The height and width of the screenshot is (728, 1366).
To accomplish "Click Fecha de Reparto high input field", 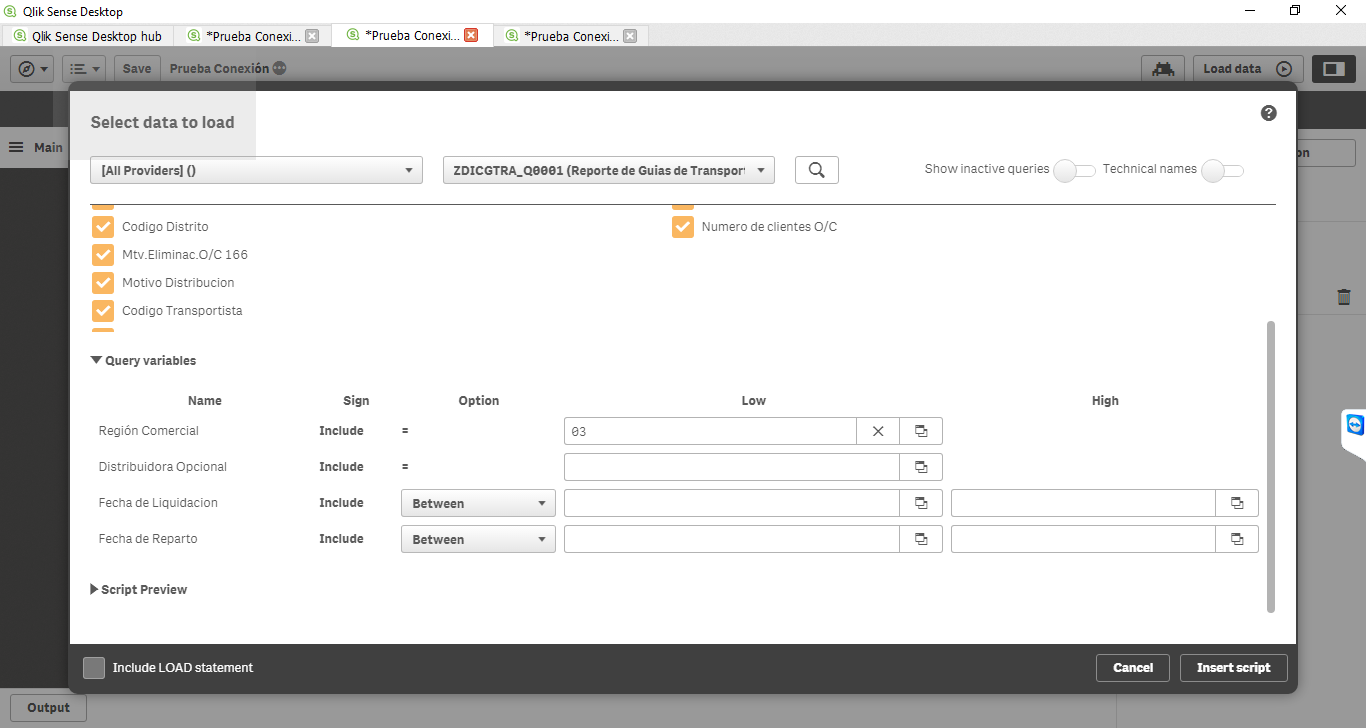I will 1083,539.
